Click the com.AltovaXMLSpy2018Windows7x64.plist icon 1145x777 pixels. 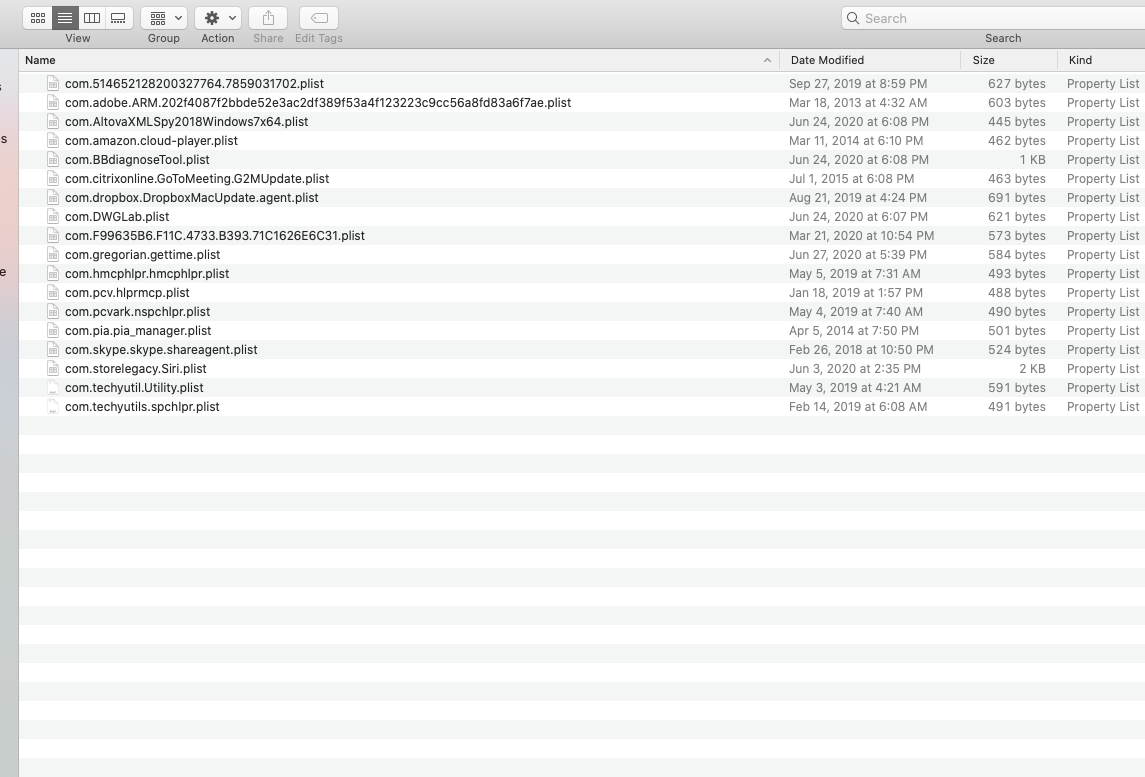coord(53,121)
